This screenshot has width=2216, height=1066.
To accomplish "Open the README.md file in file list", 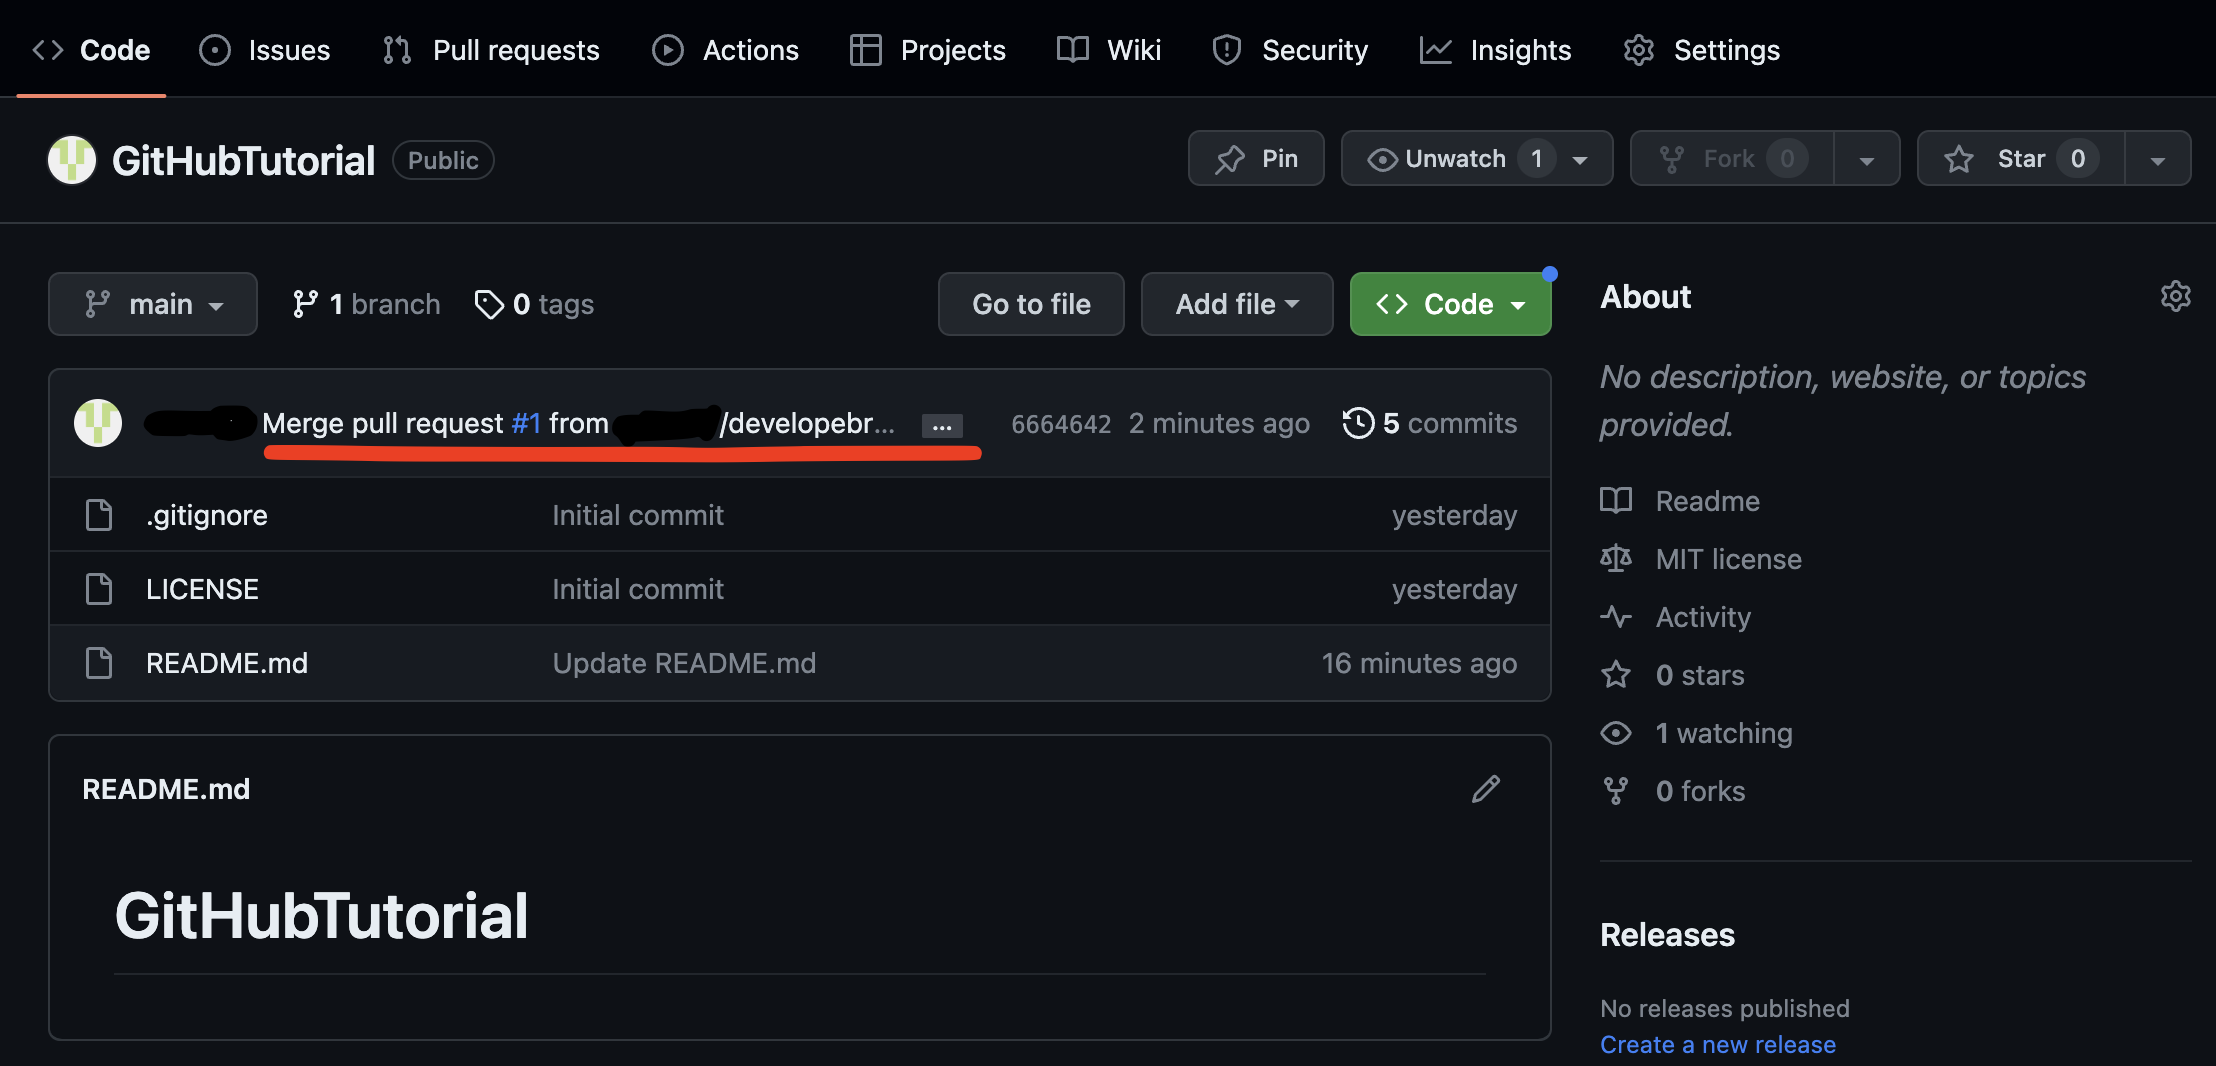I will pyautogui.click(x=227, y=663).
